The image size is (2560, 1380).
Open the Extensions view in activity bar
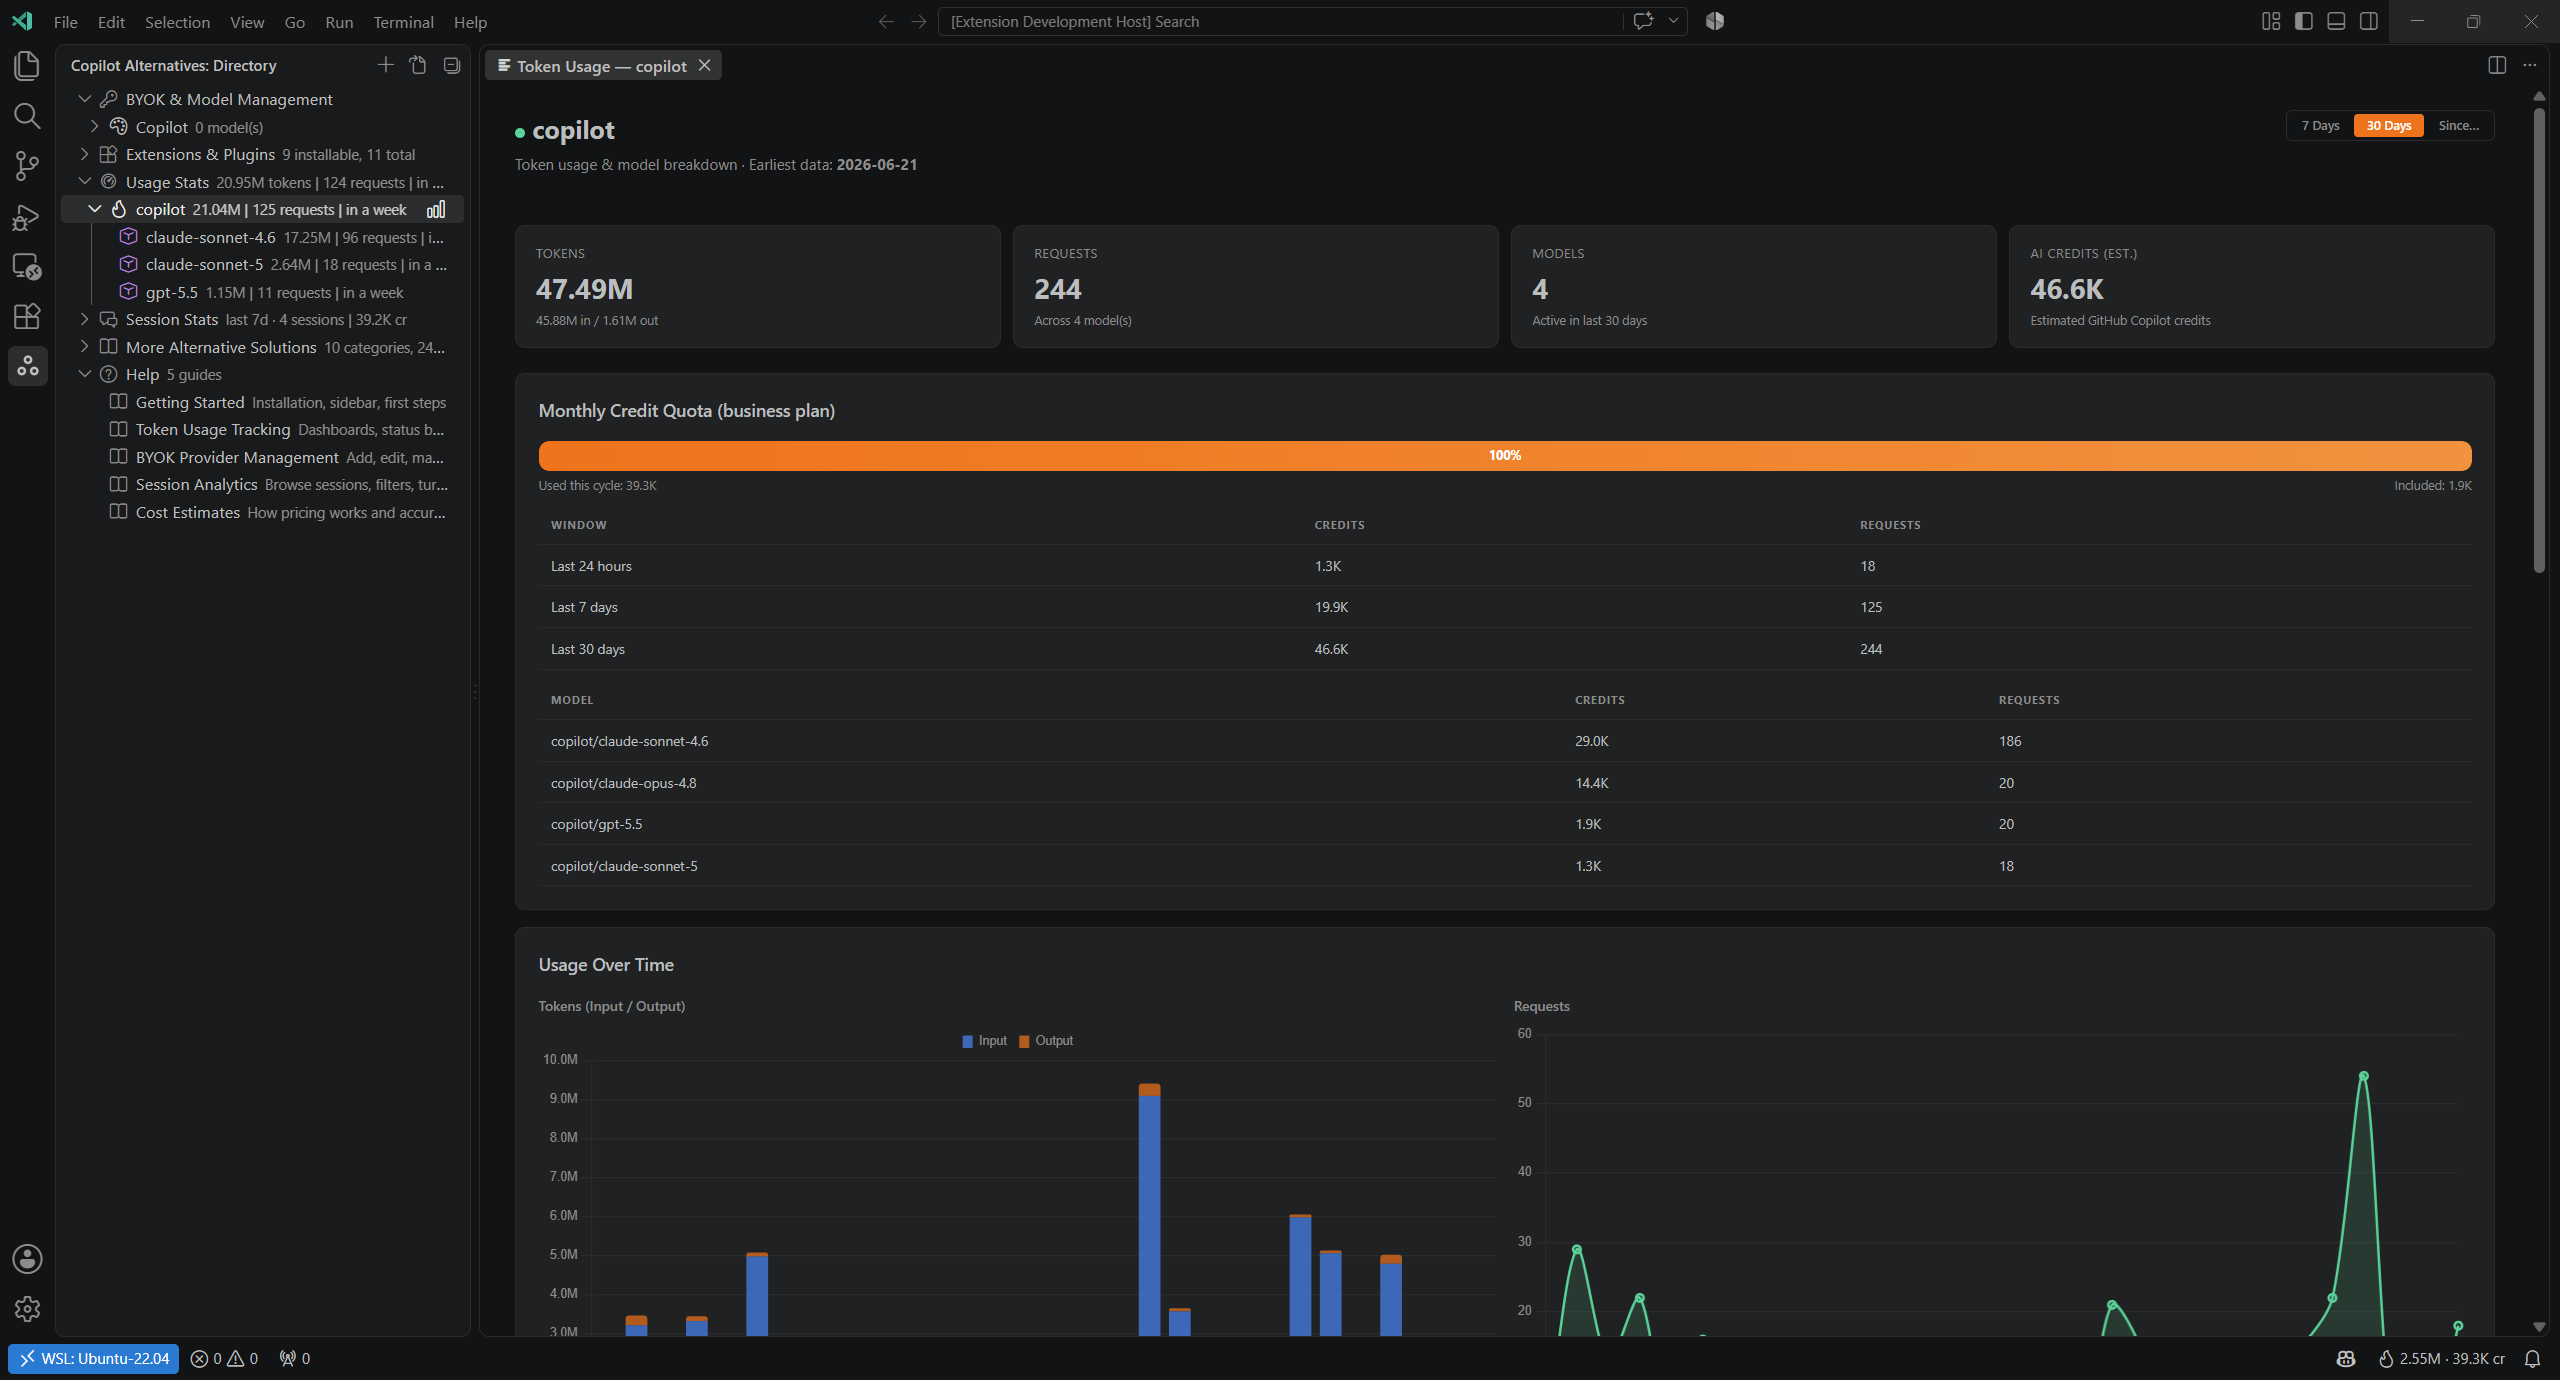tap(27, 316)
